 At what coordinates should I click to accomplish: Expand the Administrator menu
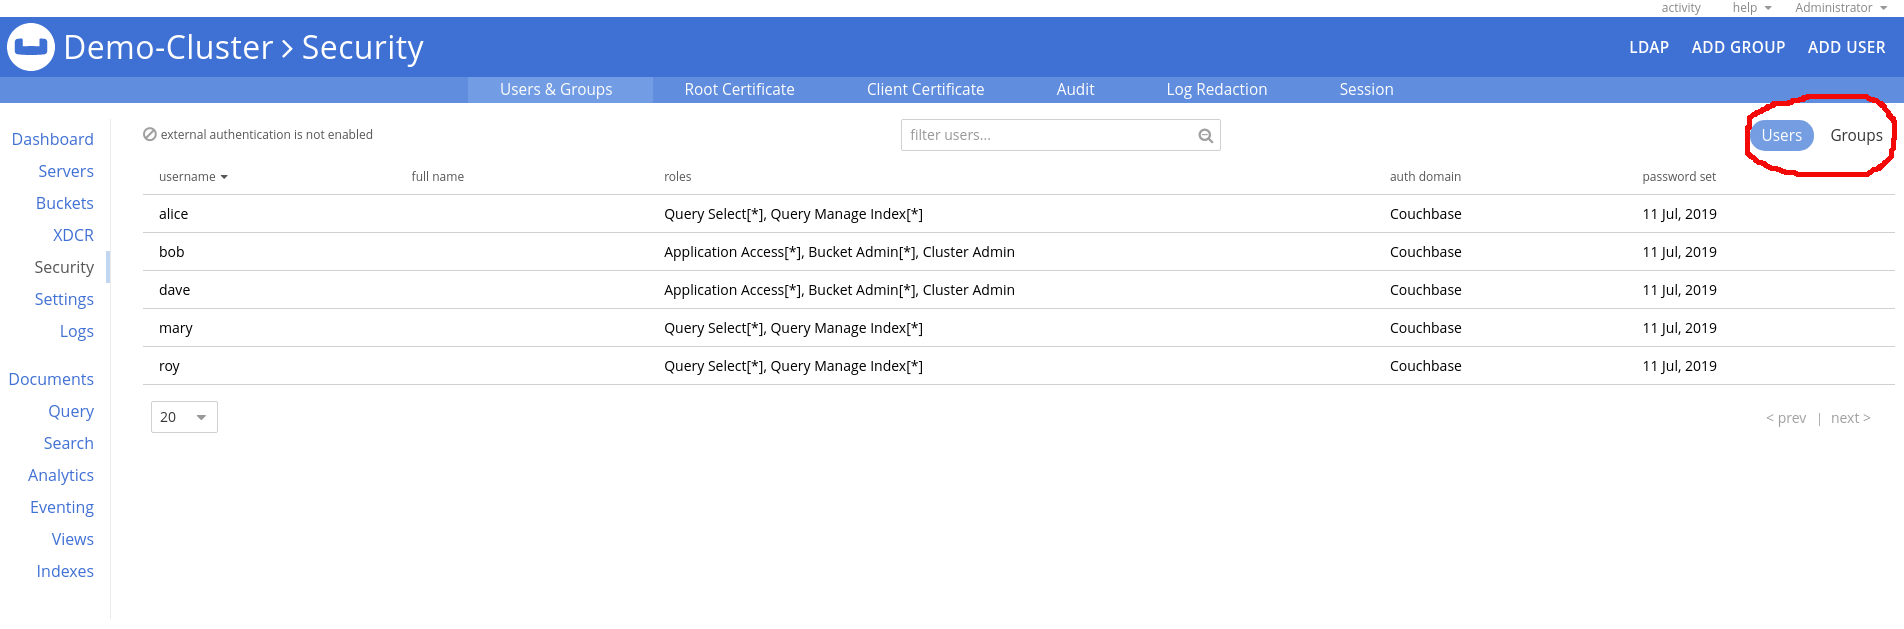(x=1840, y=8)
